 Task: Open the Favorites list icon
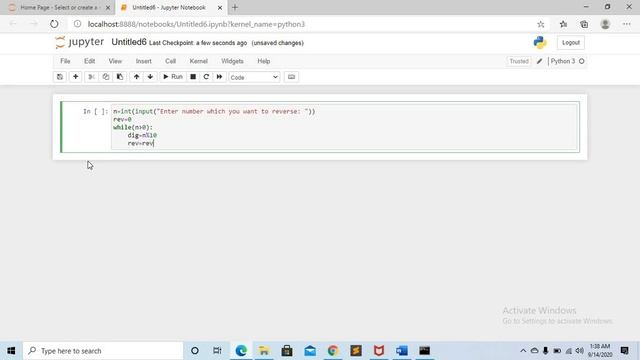pyautogui.click(x=563, y=24)
